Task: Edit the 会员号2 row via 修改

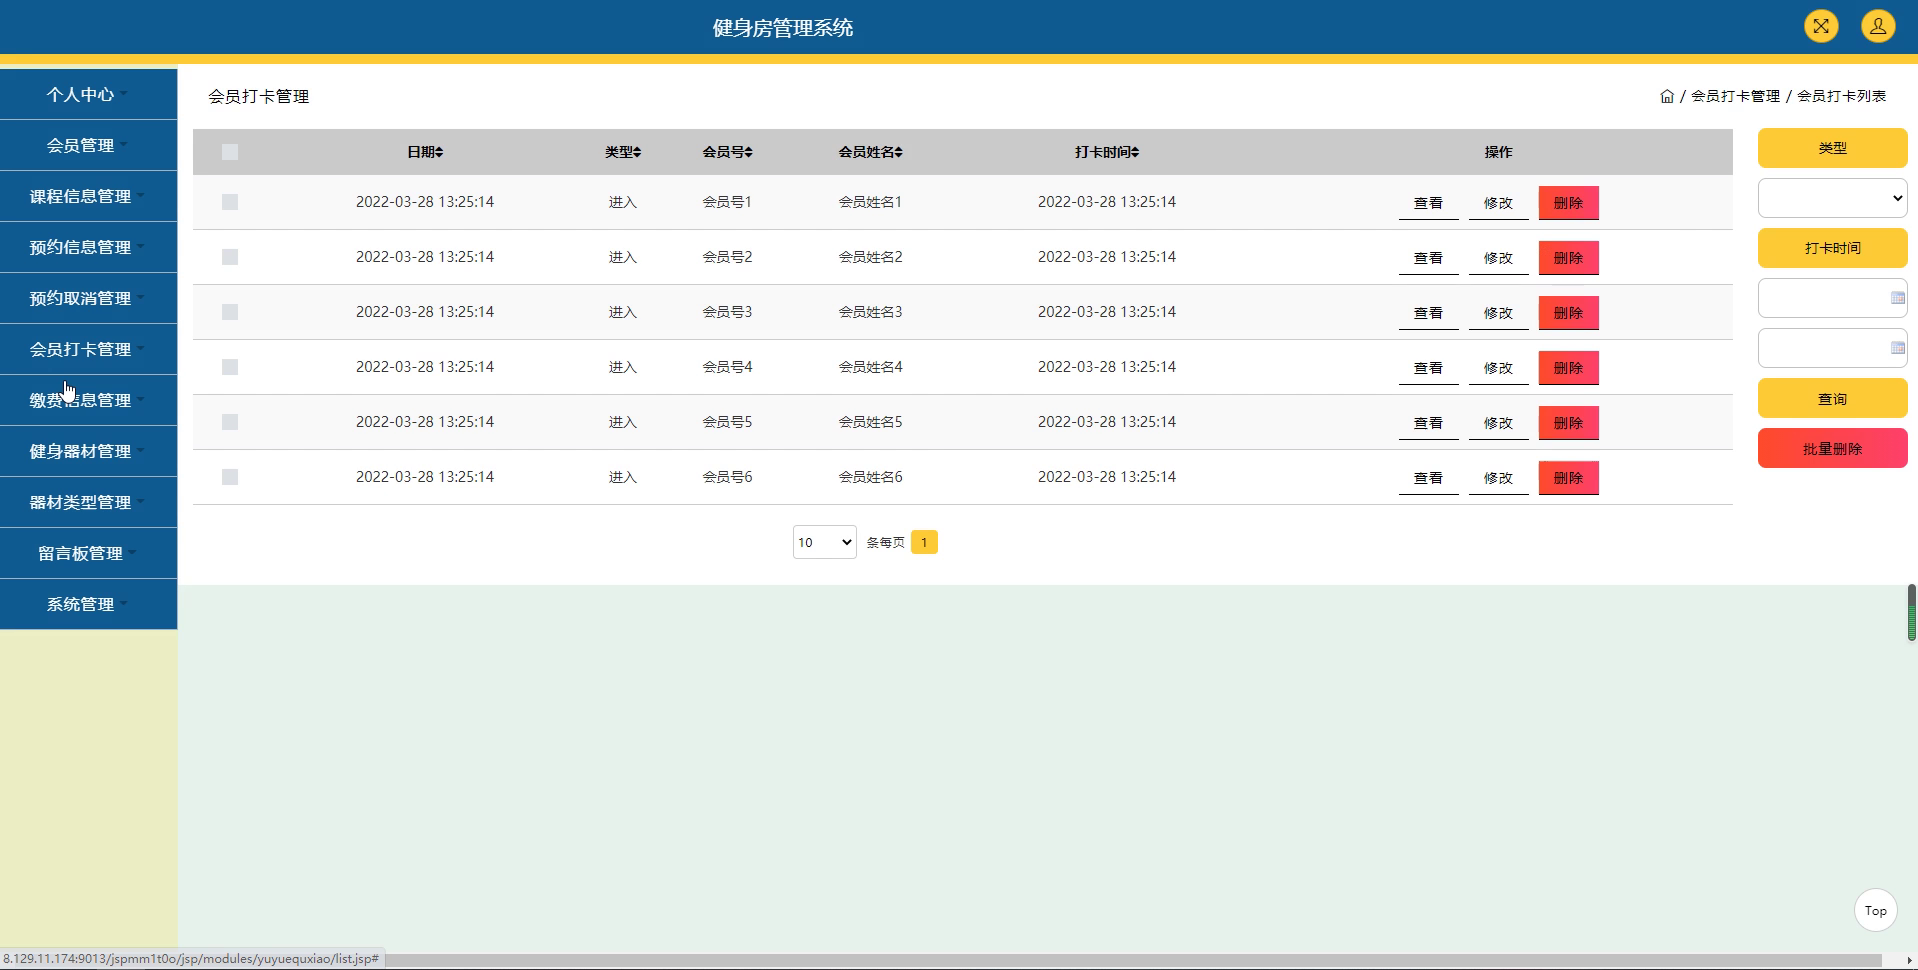Action: point(1498,258)
